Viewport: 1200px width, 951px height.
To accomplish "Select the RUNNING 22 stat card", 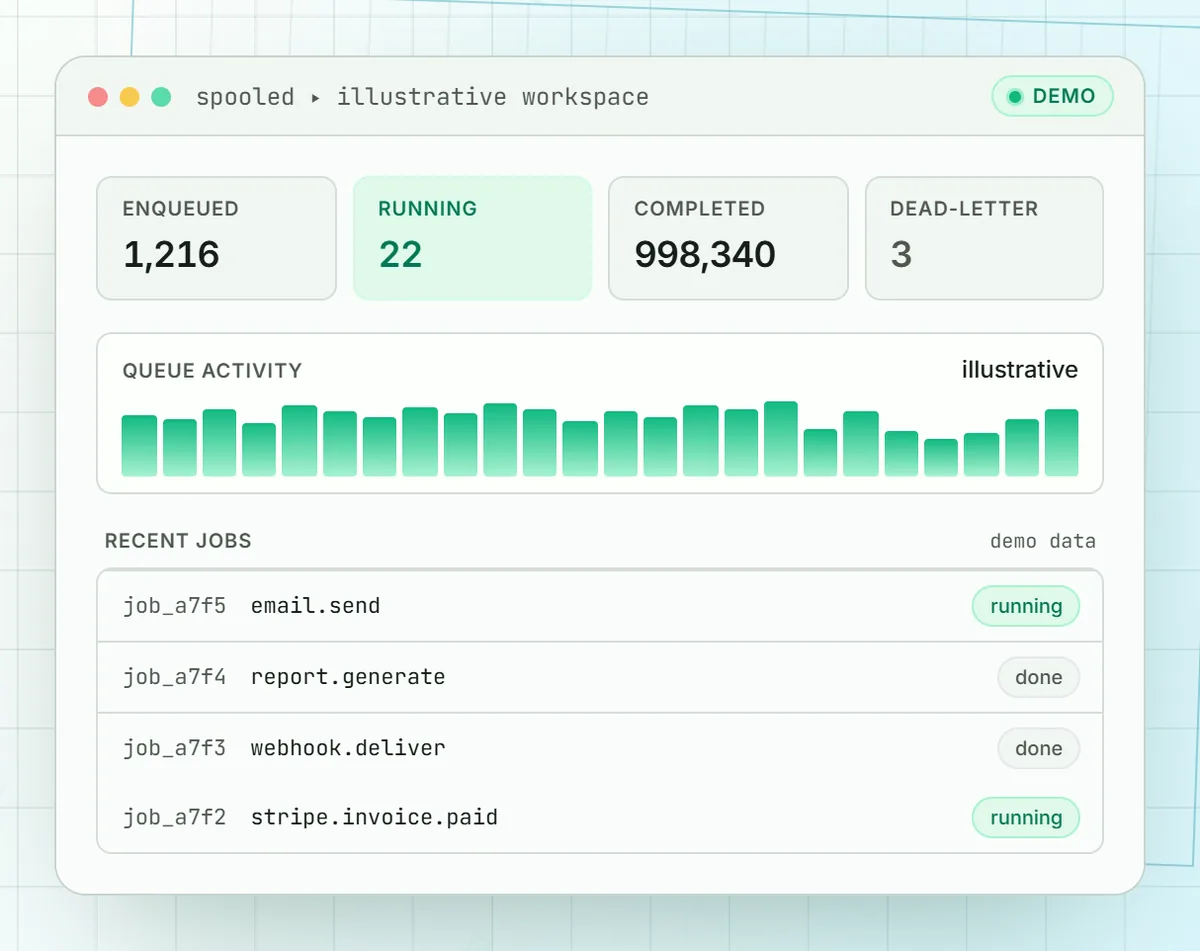I will (x=472, y=238).
